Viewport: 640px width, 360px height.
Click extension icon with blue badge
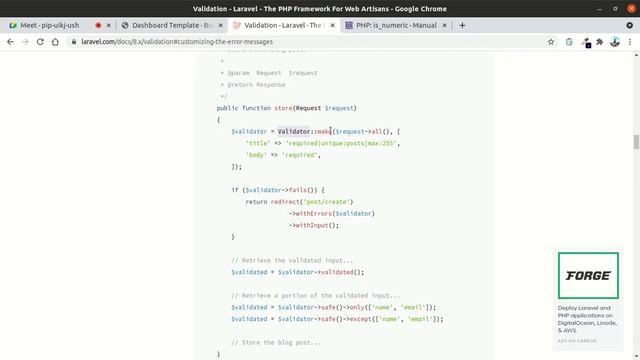tap(587, 42)
